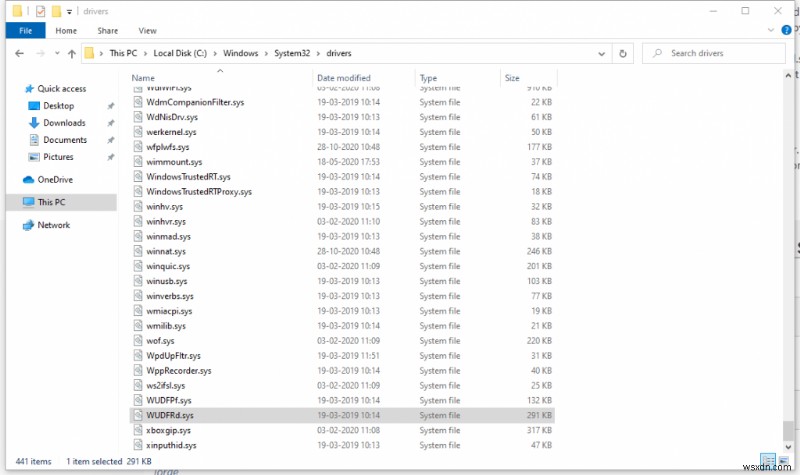Click the Back navigation arrow
The image size is (800, 475).
[x=19, y=53]
